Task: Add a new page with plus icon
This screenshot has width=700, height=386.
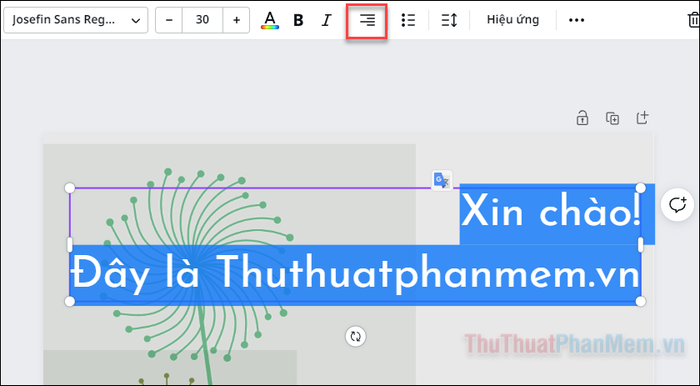Action: (x=642, y=118)
